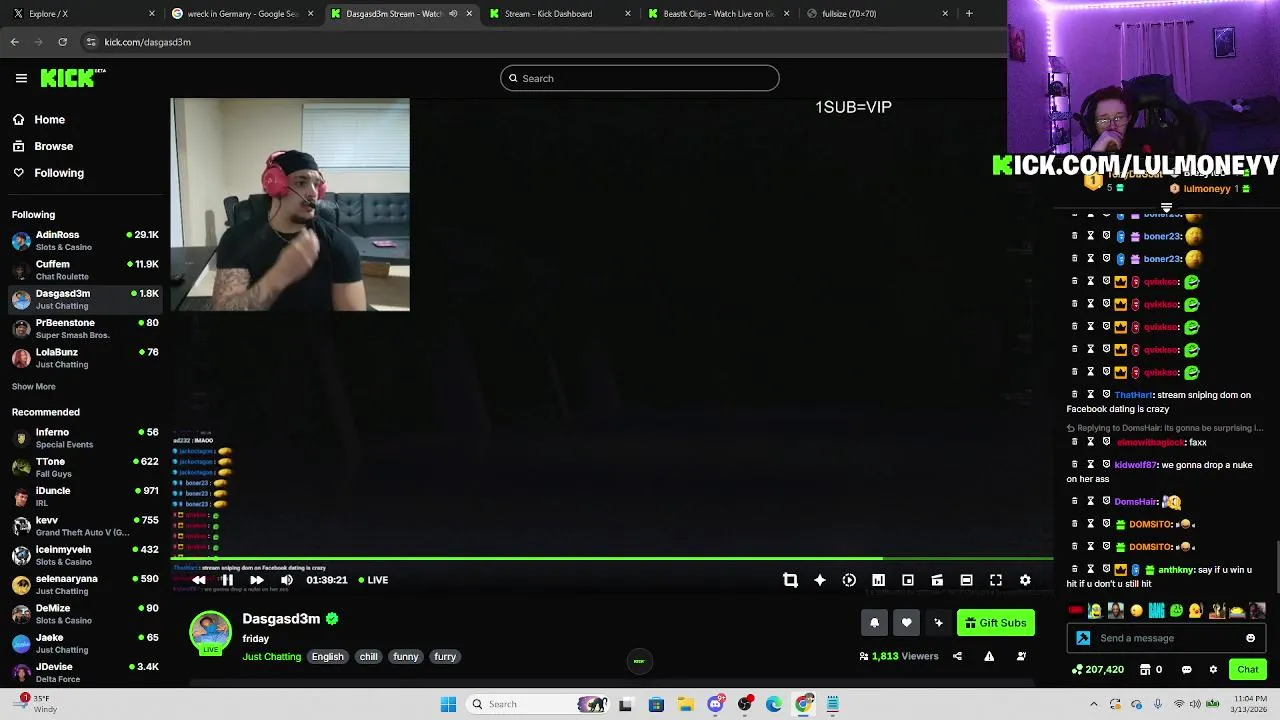
Task: Expand Show more in Following list
Action: click(x=34, y=386)
